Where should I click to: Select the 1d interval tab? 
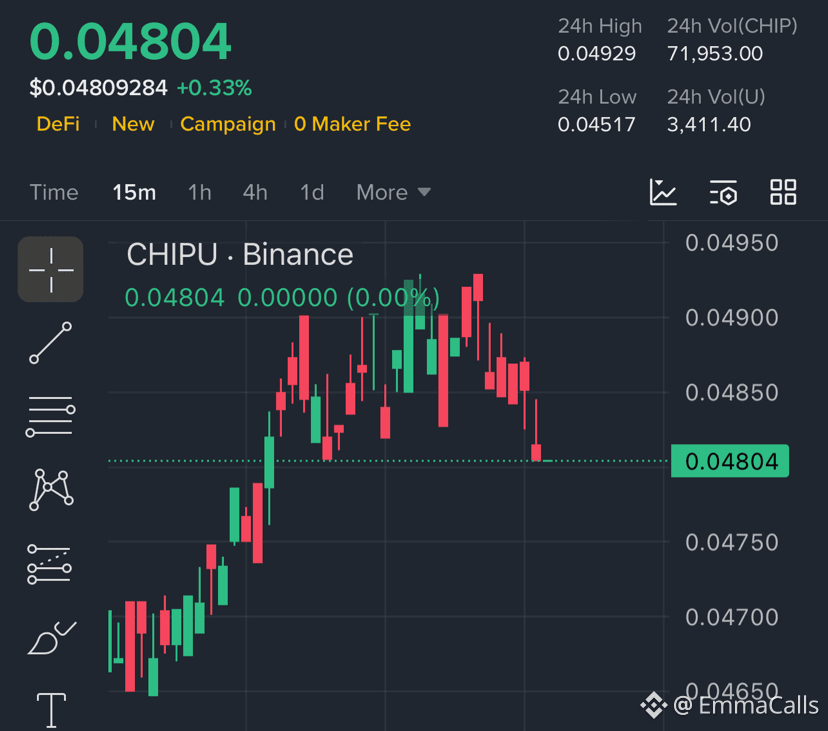pos(312,192)
